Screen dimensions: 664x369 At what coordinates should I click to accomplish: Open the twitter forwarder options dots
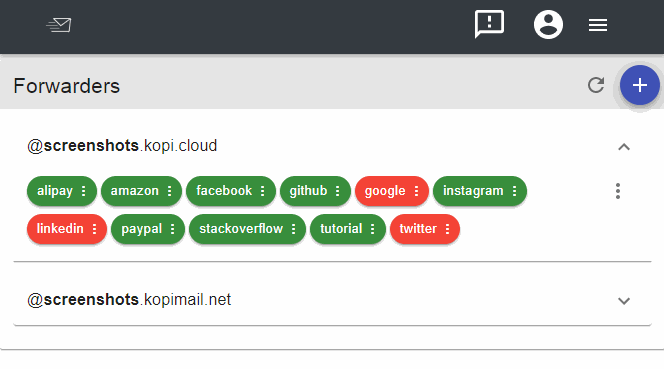[x=447, y=229]
